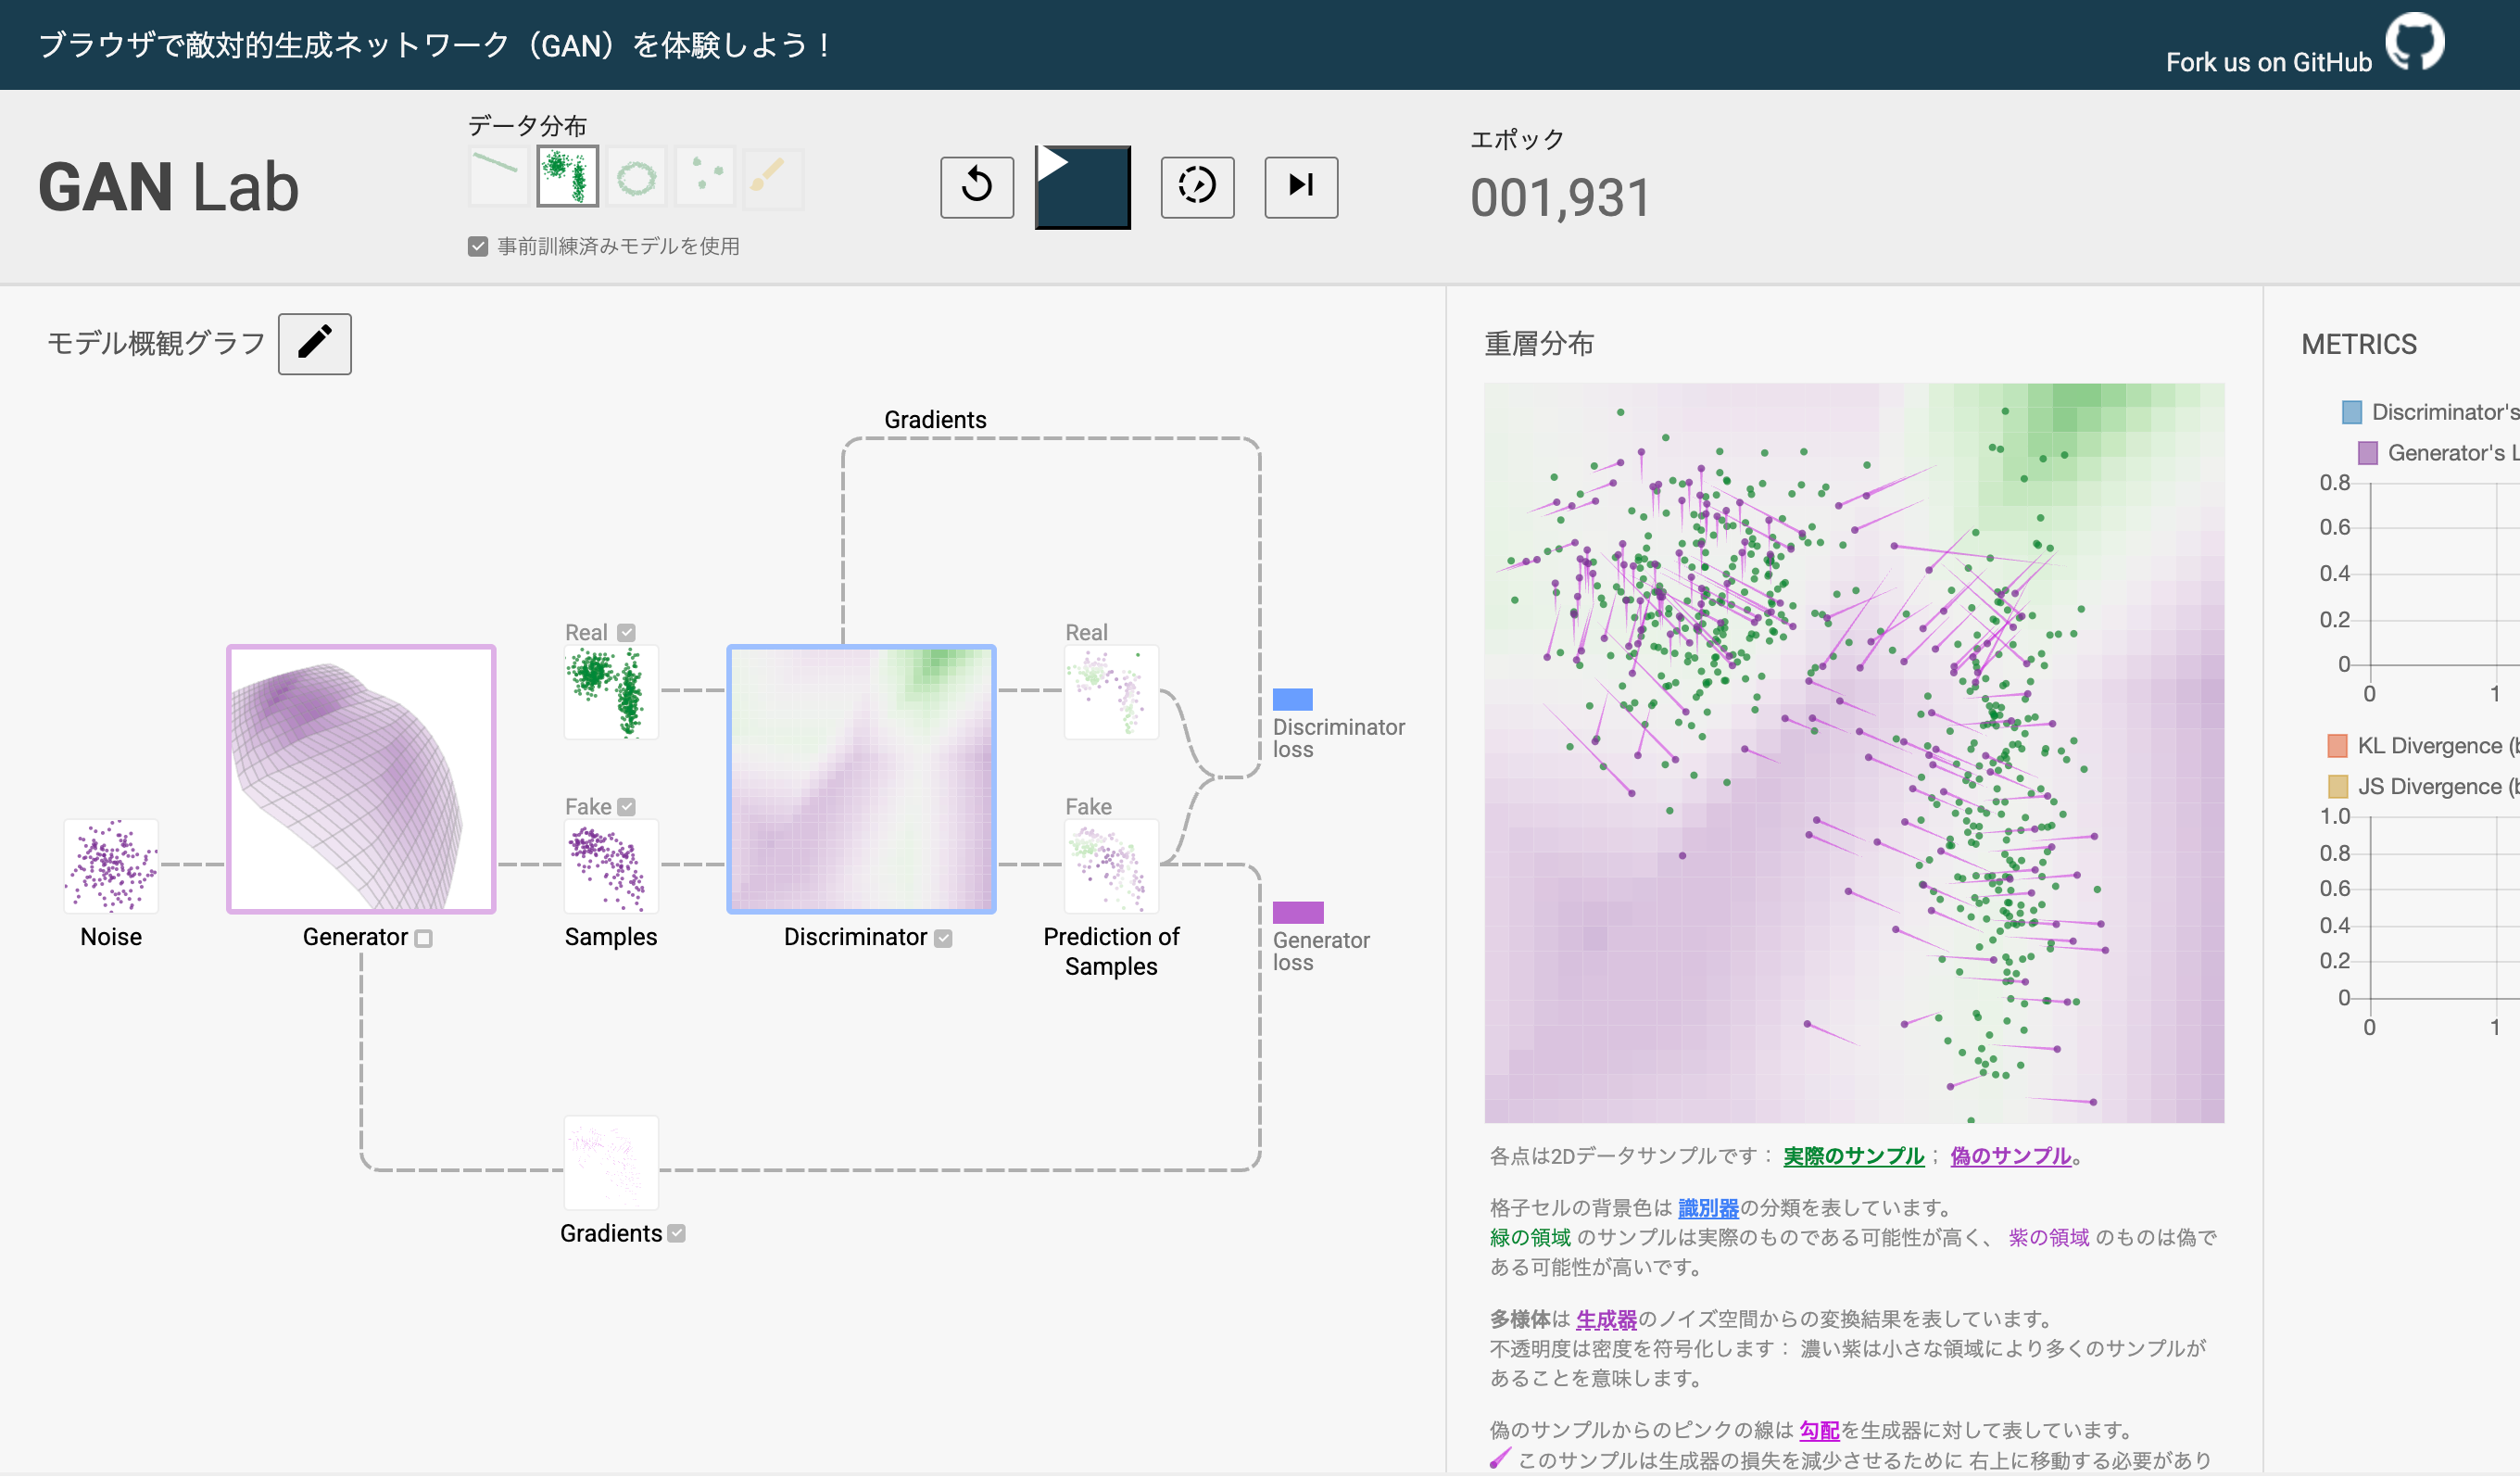Click the step-forward training button
The image size is (2520, 1477).
coord(1300,186)
